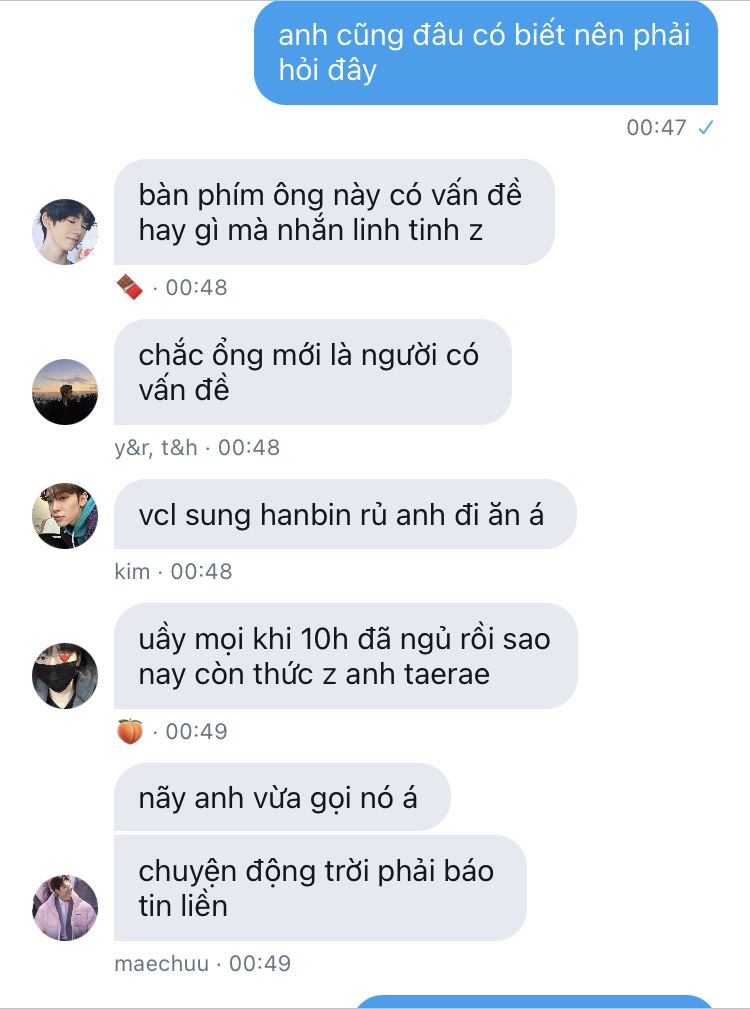Open avatar of sender with chocolate emoji name
Image resolution: width=750 pixels, height=1009 pixels.
click(65, 232)
